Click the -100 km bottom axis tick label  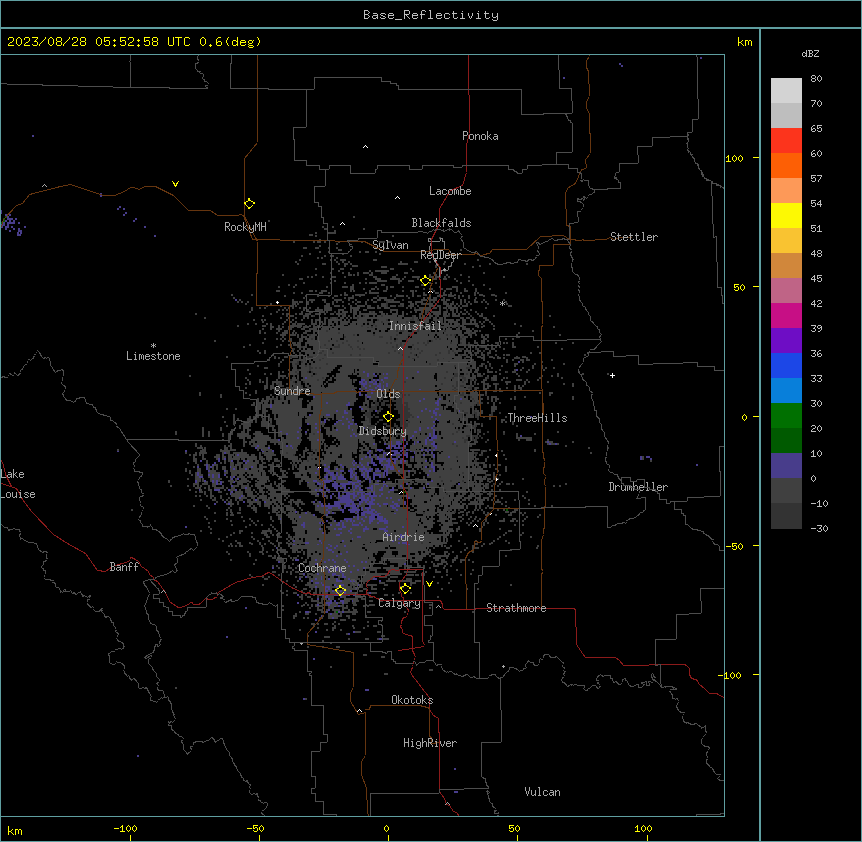point(125,828)
